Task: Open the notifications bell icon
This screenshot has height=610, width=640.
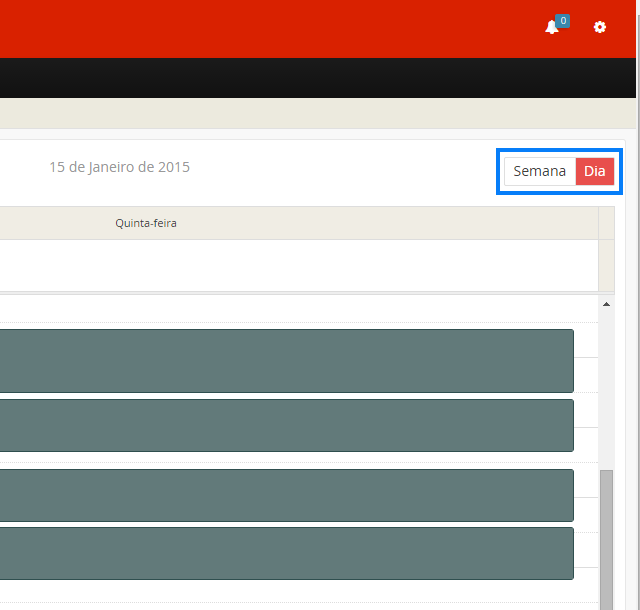Action: pyautogui.click(x=551, y=28)
